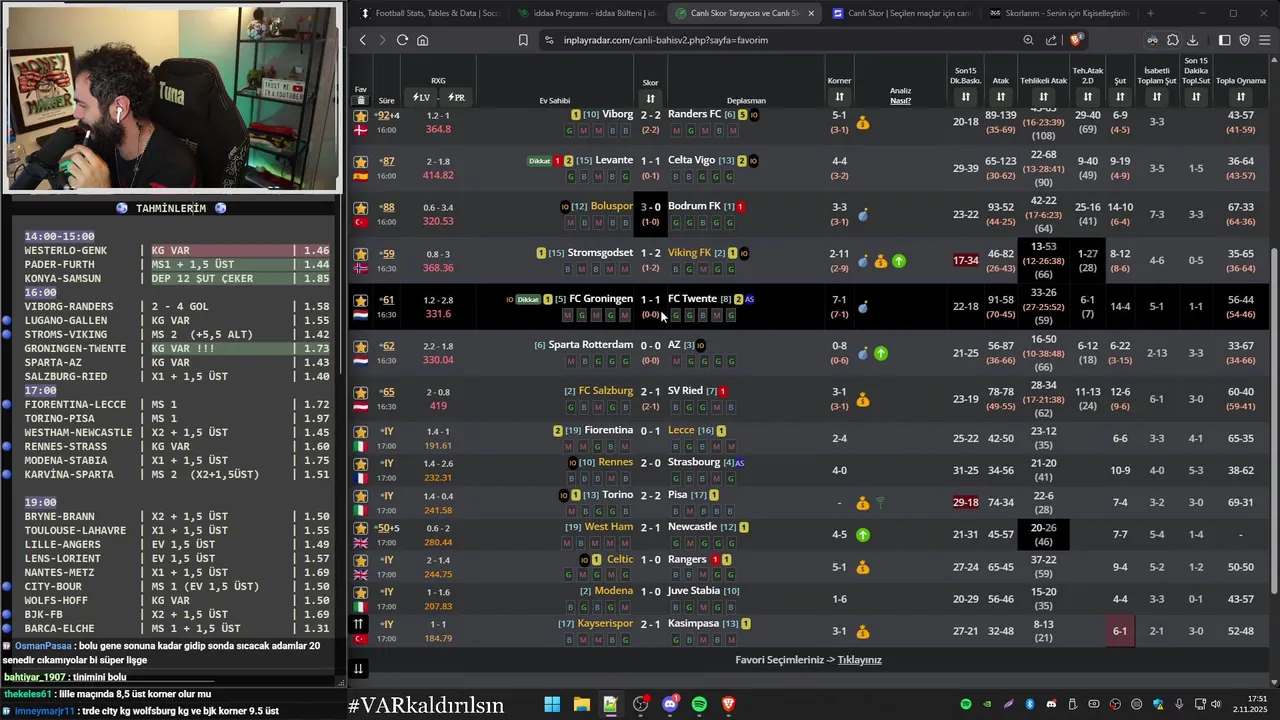Open the browser home page
Screen dimensions: 1280x720
point(423,40)
